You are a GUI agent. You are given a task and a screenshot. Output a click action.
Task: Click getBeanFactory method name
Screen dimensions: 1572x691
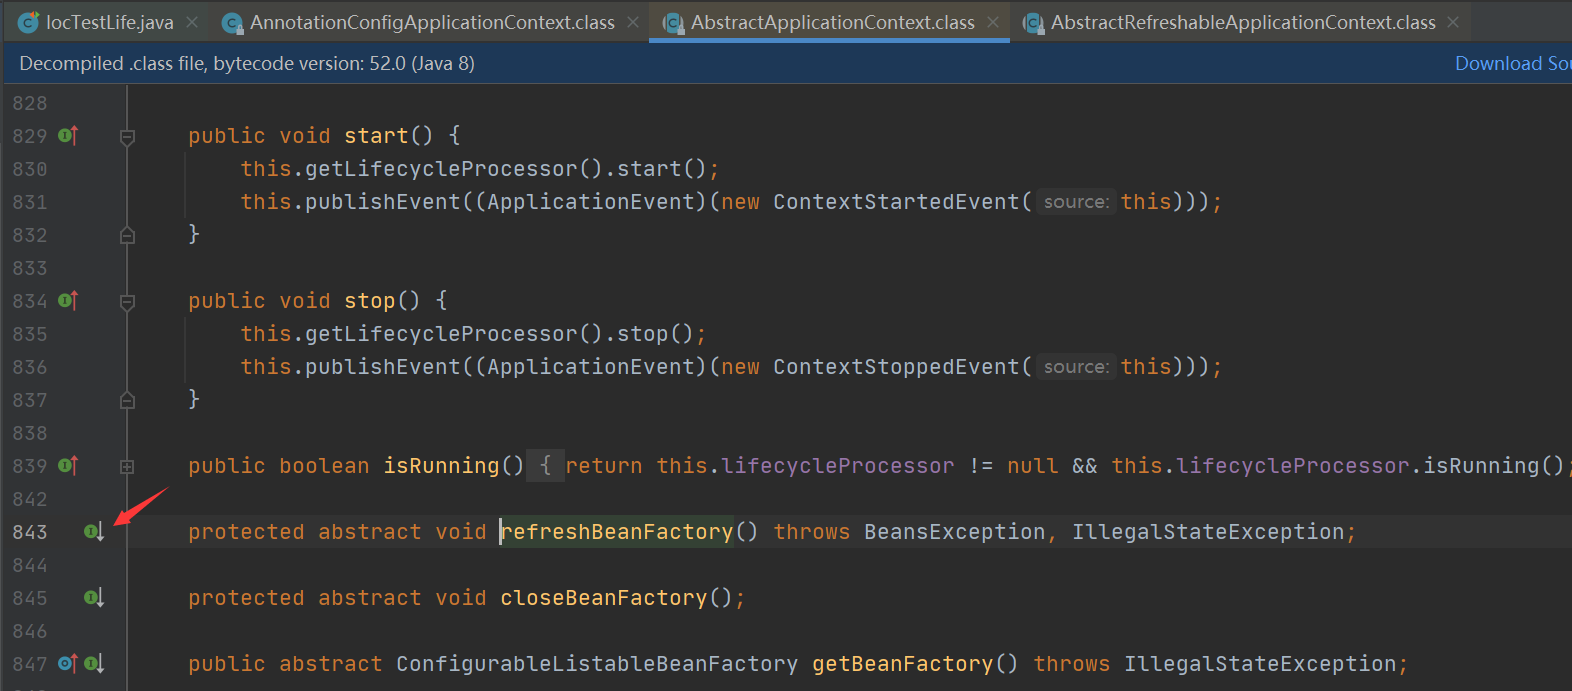903,663
